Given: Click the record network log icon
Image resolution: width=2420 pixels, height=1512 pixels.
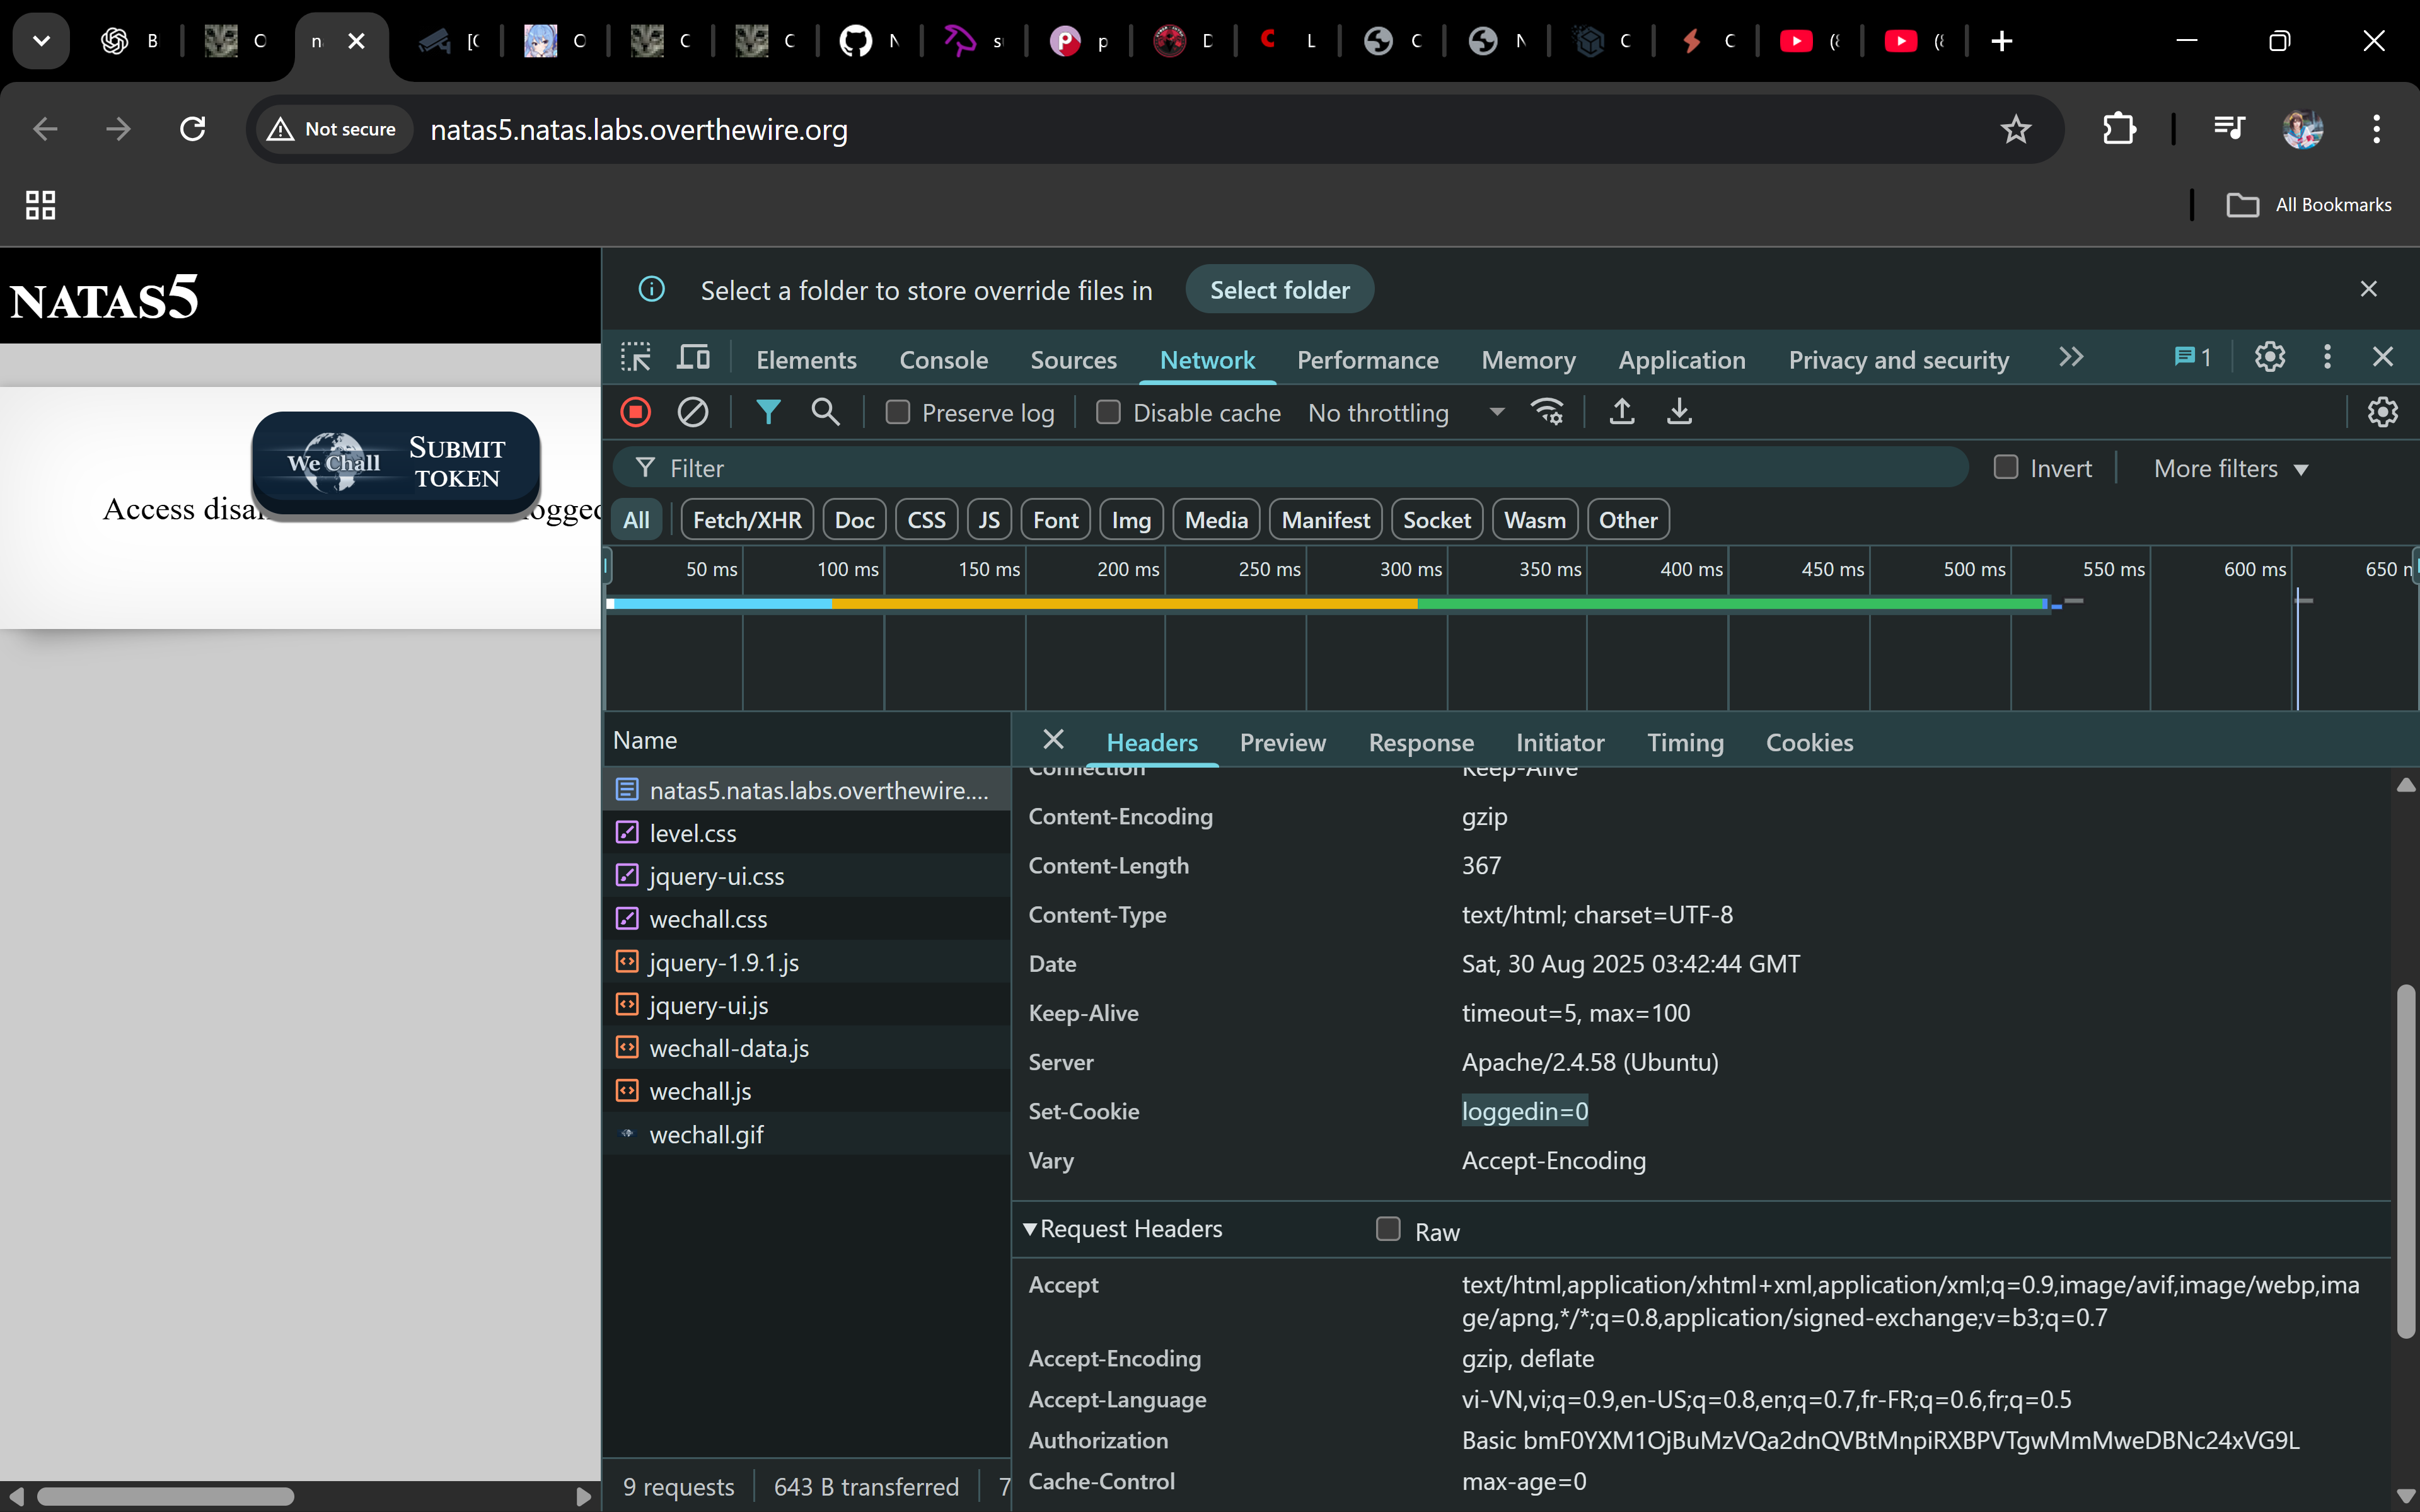Looking at the screenshot, I should (x=636, y=412).
